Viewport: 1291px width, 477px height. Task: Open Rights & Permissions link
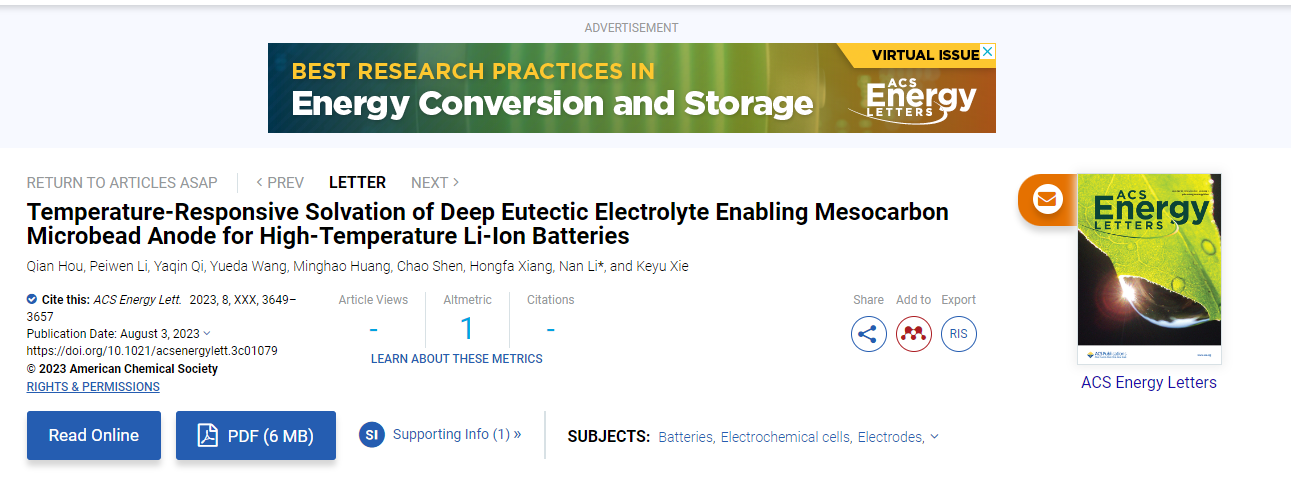click(x=93, y=386)
